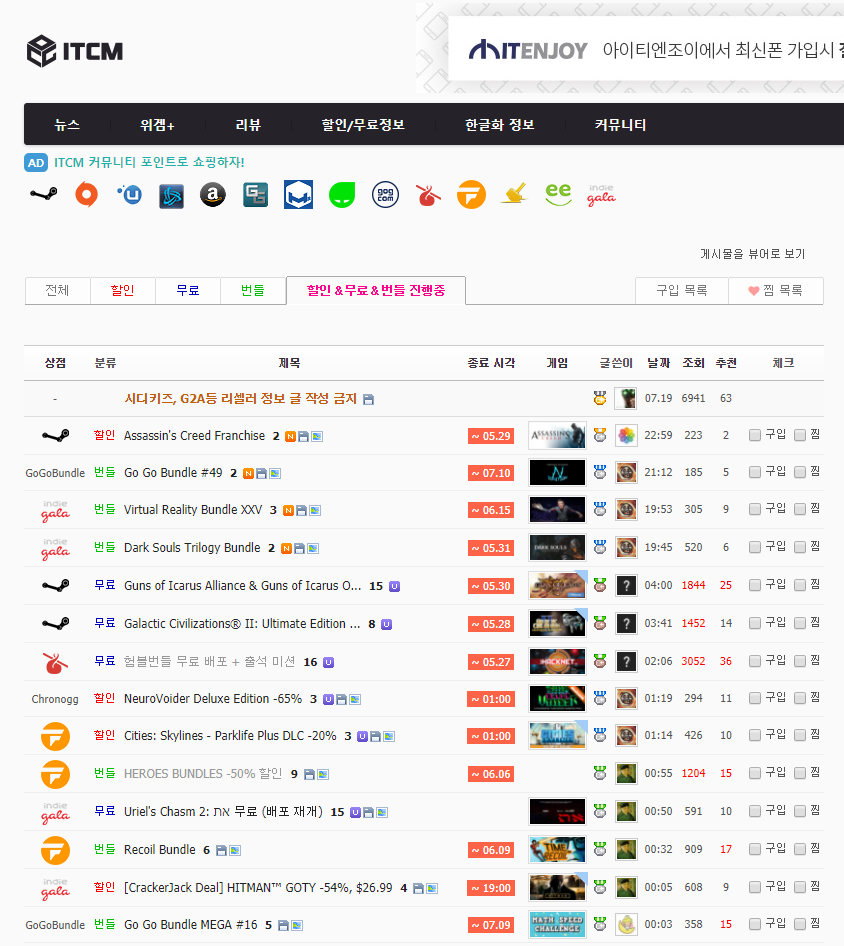Viewport: 844px width, 946px height.
Task: Select the Fanatical store icon in store row
Action: point(471,195)
